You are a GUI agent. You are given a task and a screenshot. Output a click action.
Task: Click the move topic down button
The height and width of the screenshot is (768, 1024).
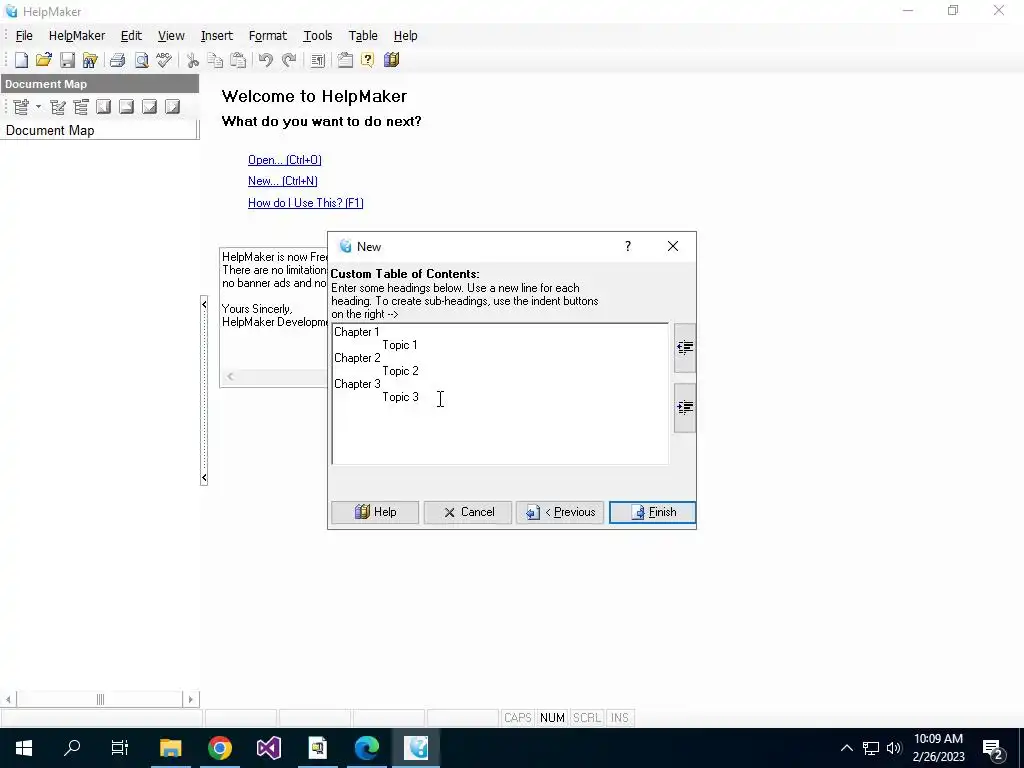click(150, 106)
